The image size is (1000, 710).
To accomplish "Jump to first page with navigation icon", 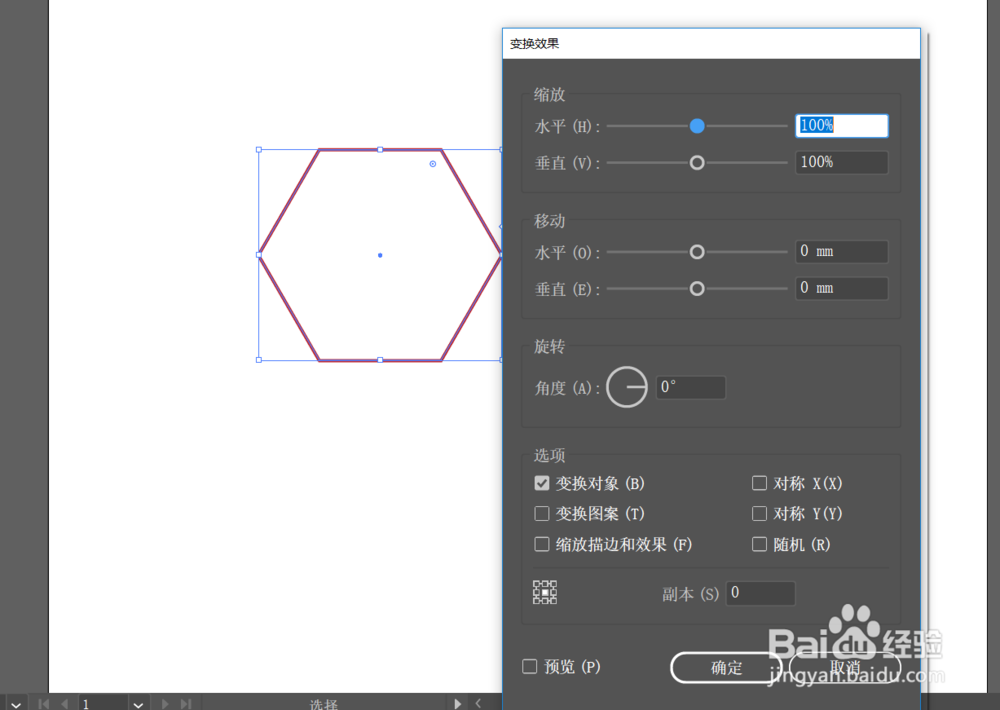I will pyautogui.click(x=42, y=703).
